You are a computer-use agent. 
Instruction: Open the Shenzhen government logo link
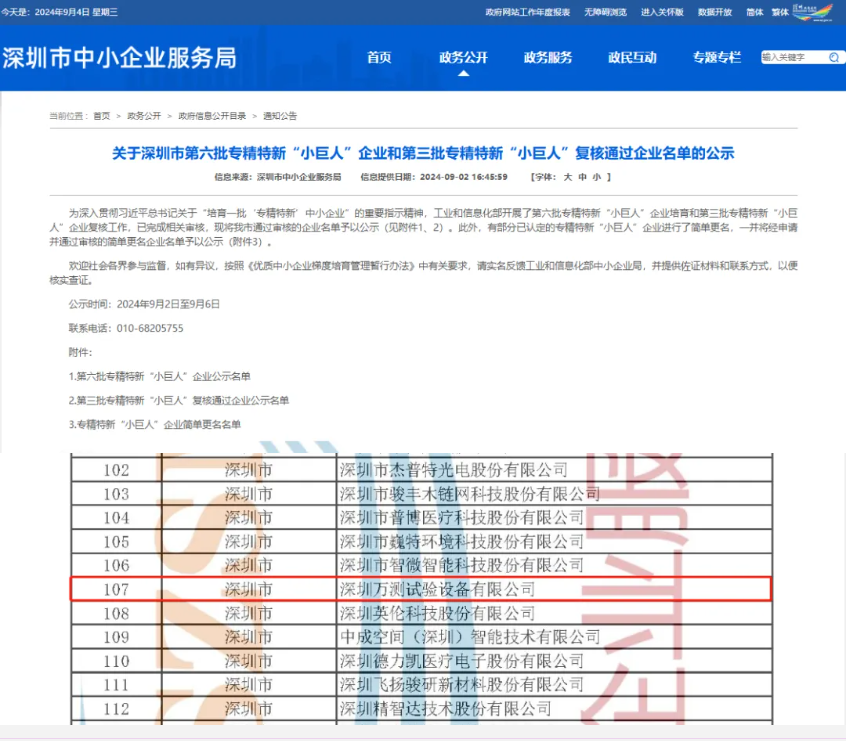(x=813, y=12)
